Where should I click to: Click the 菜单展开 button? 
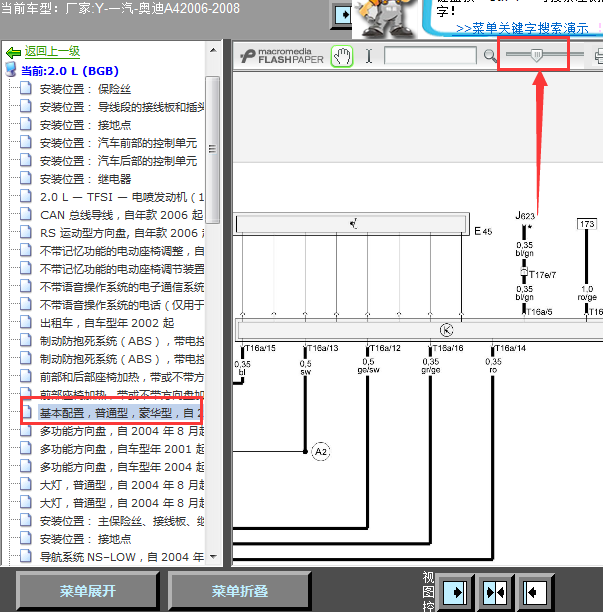click(x=87, y=591)
